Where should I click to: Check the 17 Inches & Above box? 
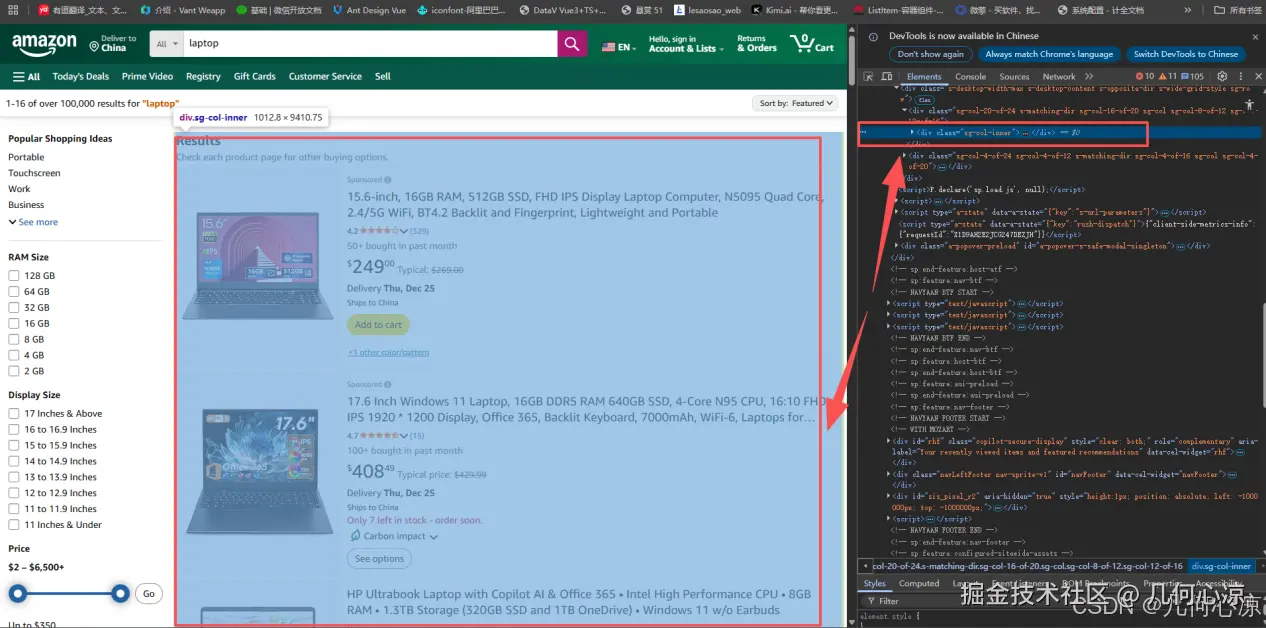coord(14,413)
